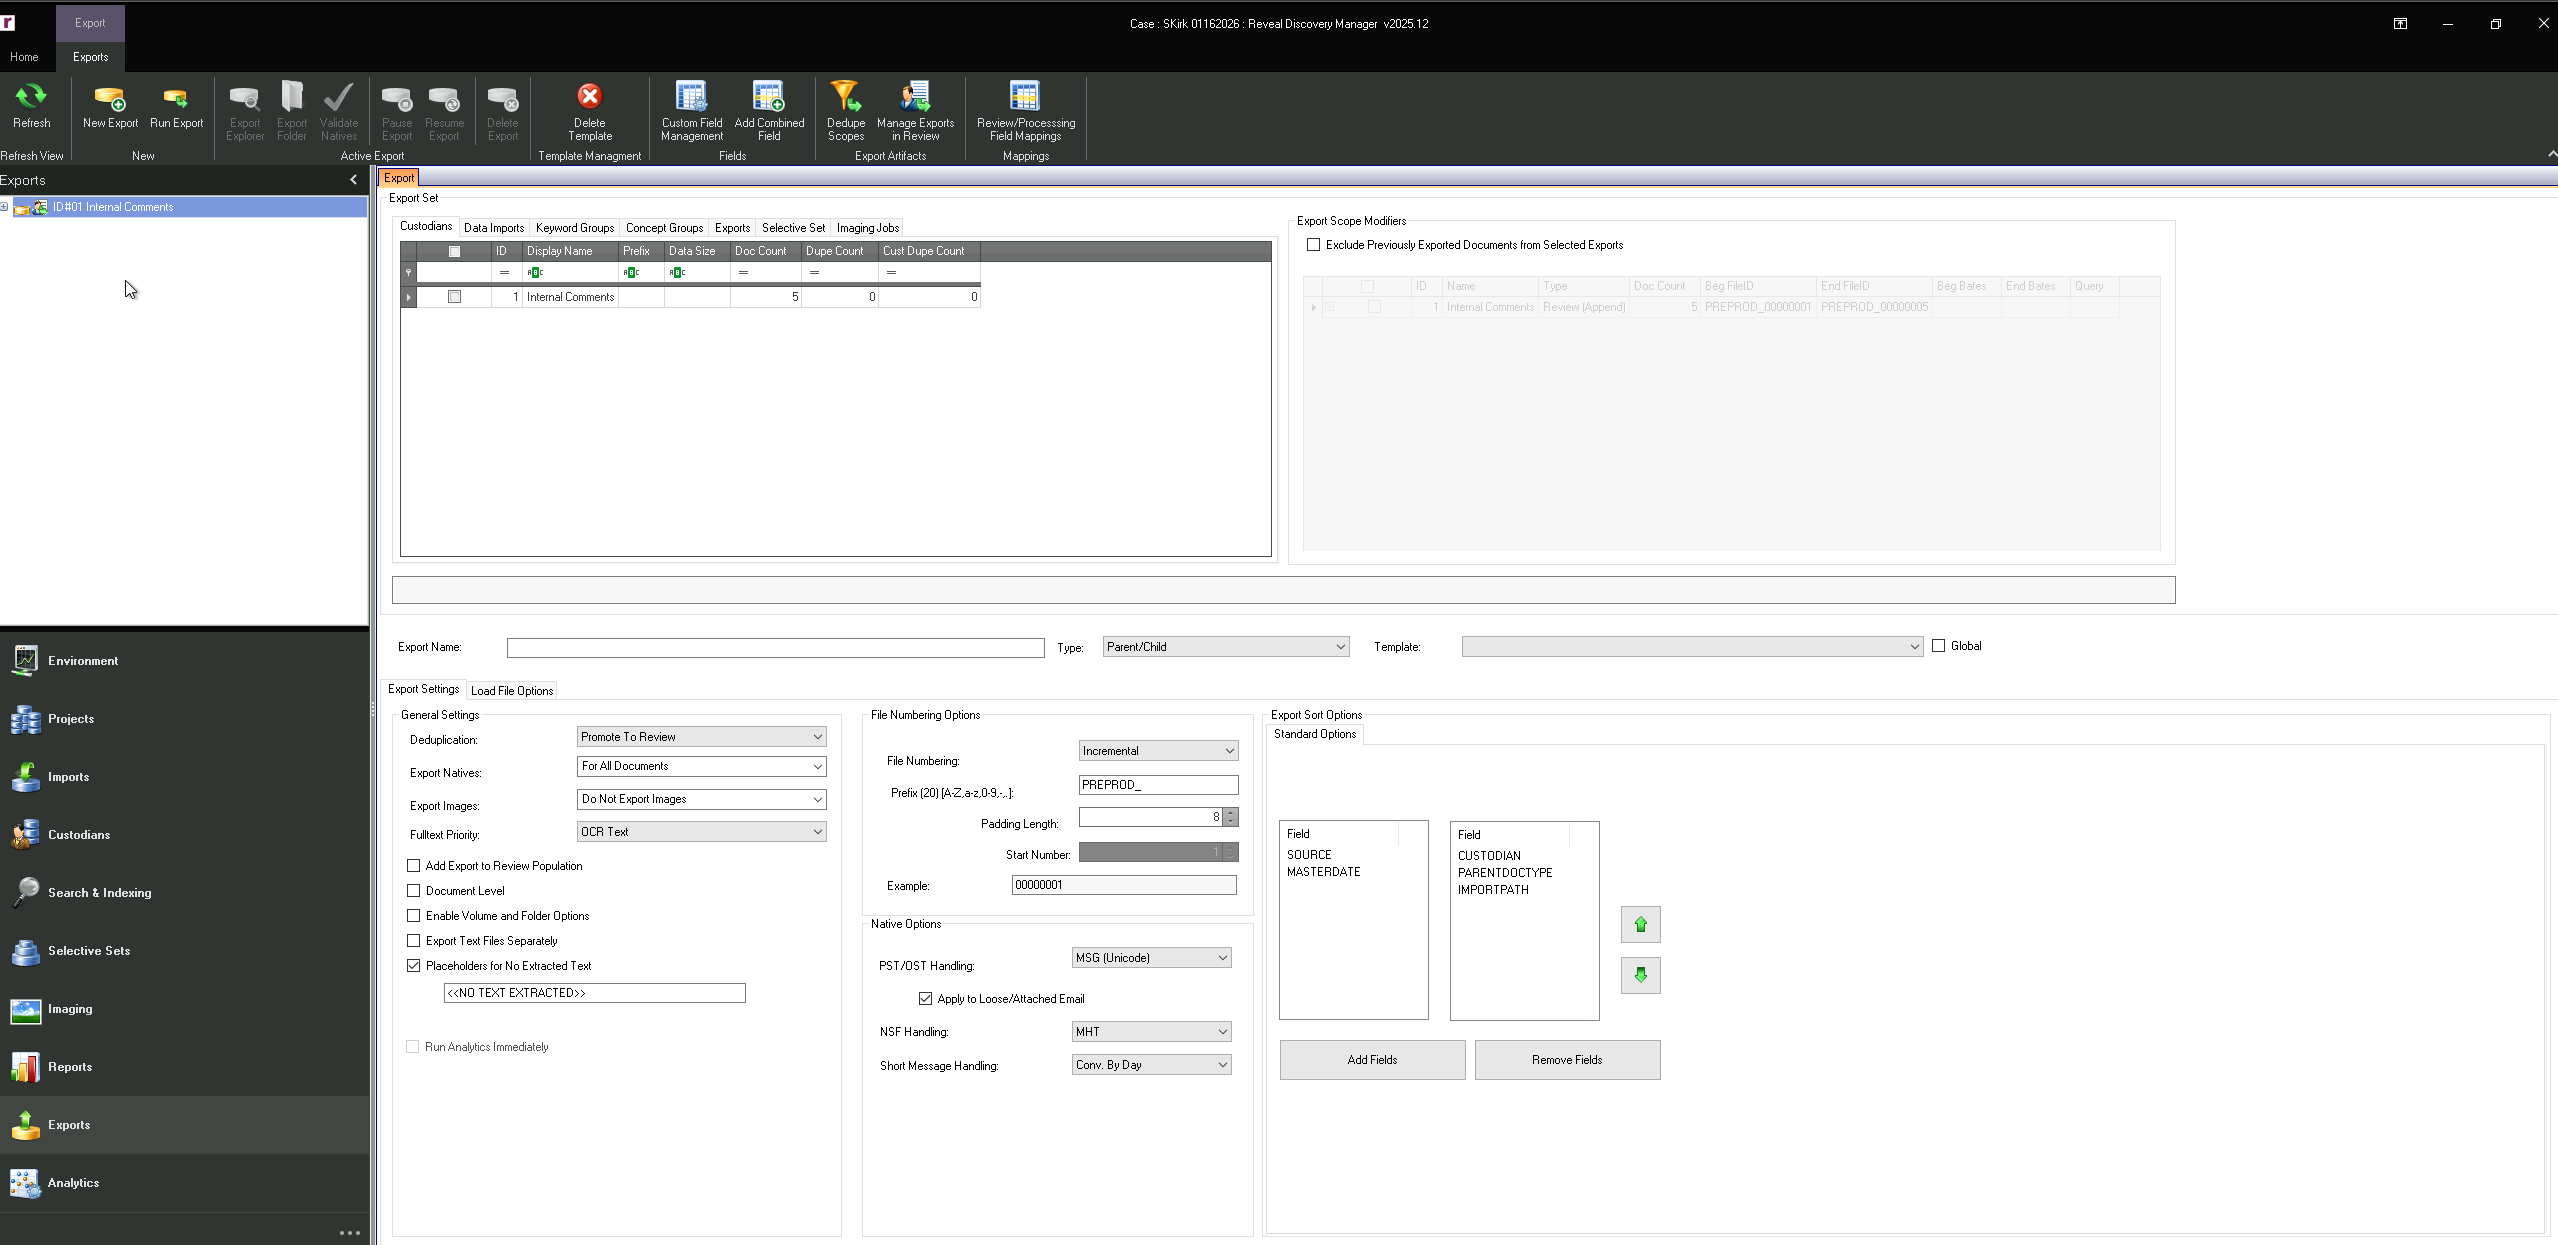Open the Deduplication dropdown
The width and height of the screenshot is (2558, 1245).
coord(817,737)
